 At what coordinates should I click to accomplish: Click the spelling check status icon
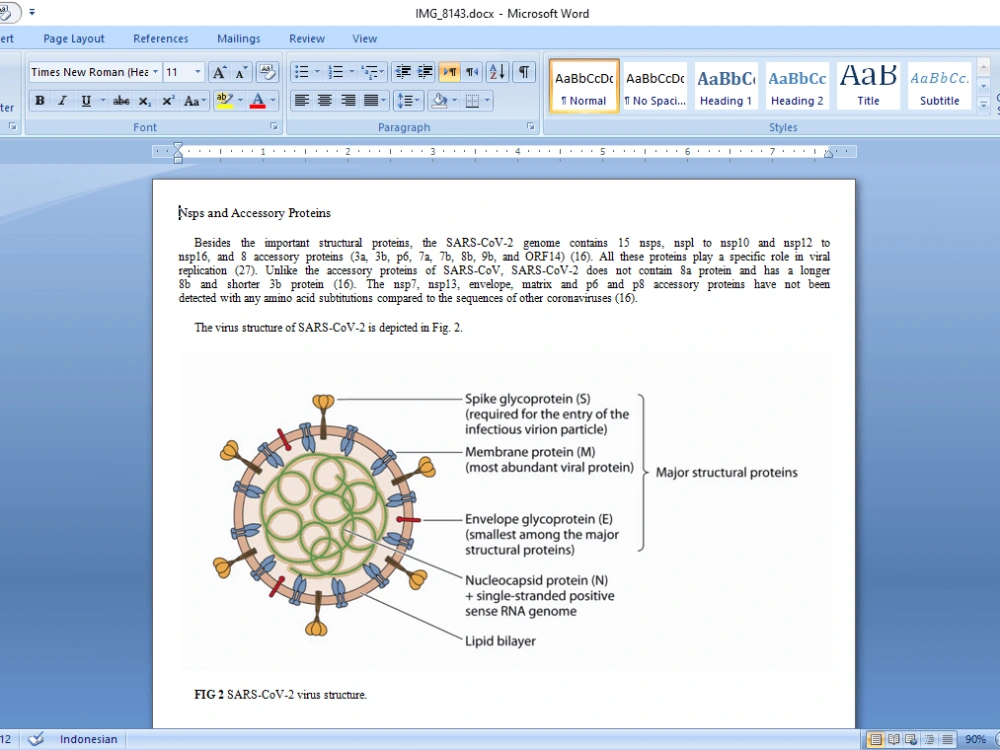(36, 739)
